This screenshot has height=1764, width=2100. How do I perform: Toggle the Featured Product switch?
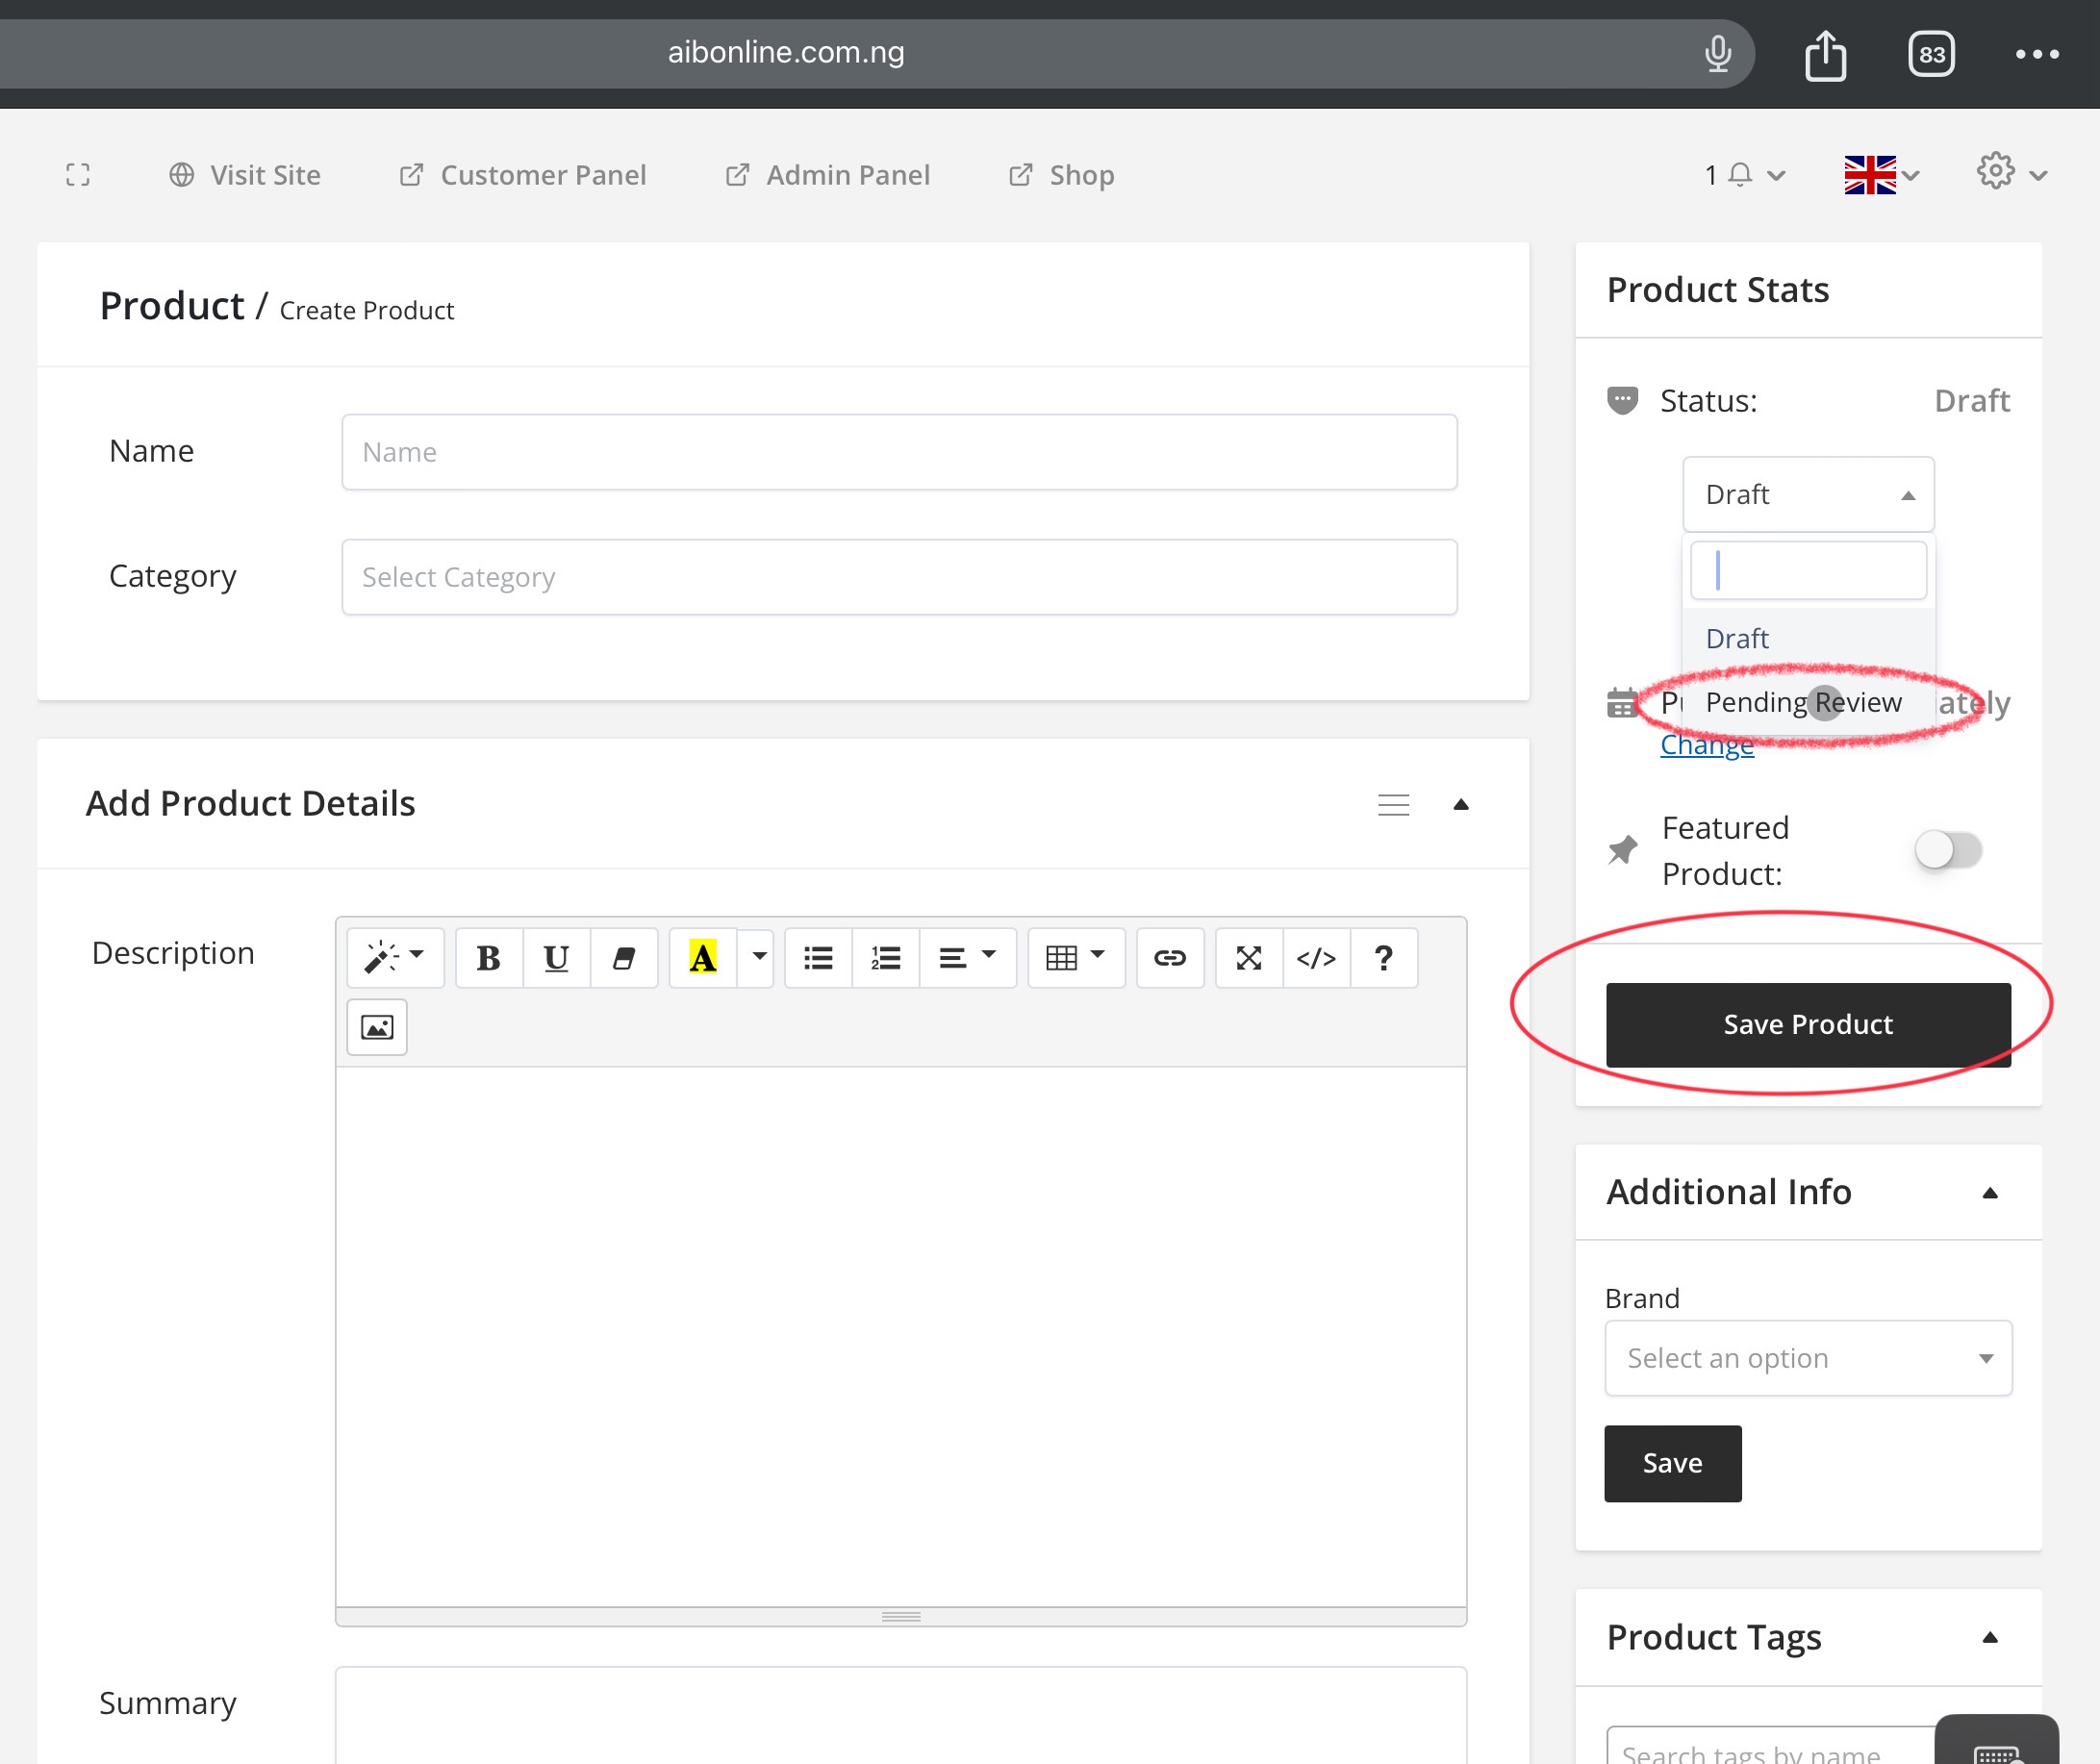(1948, 850)
